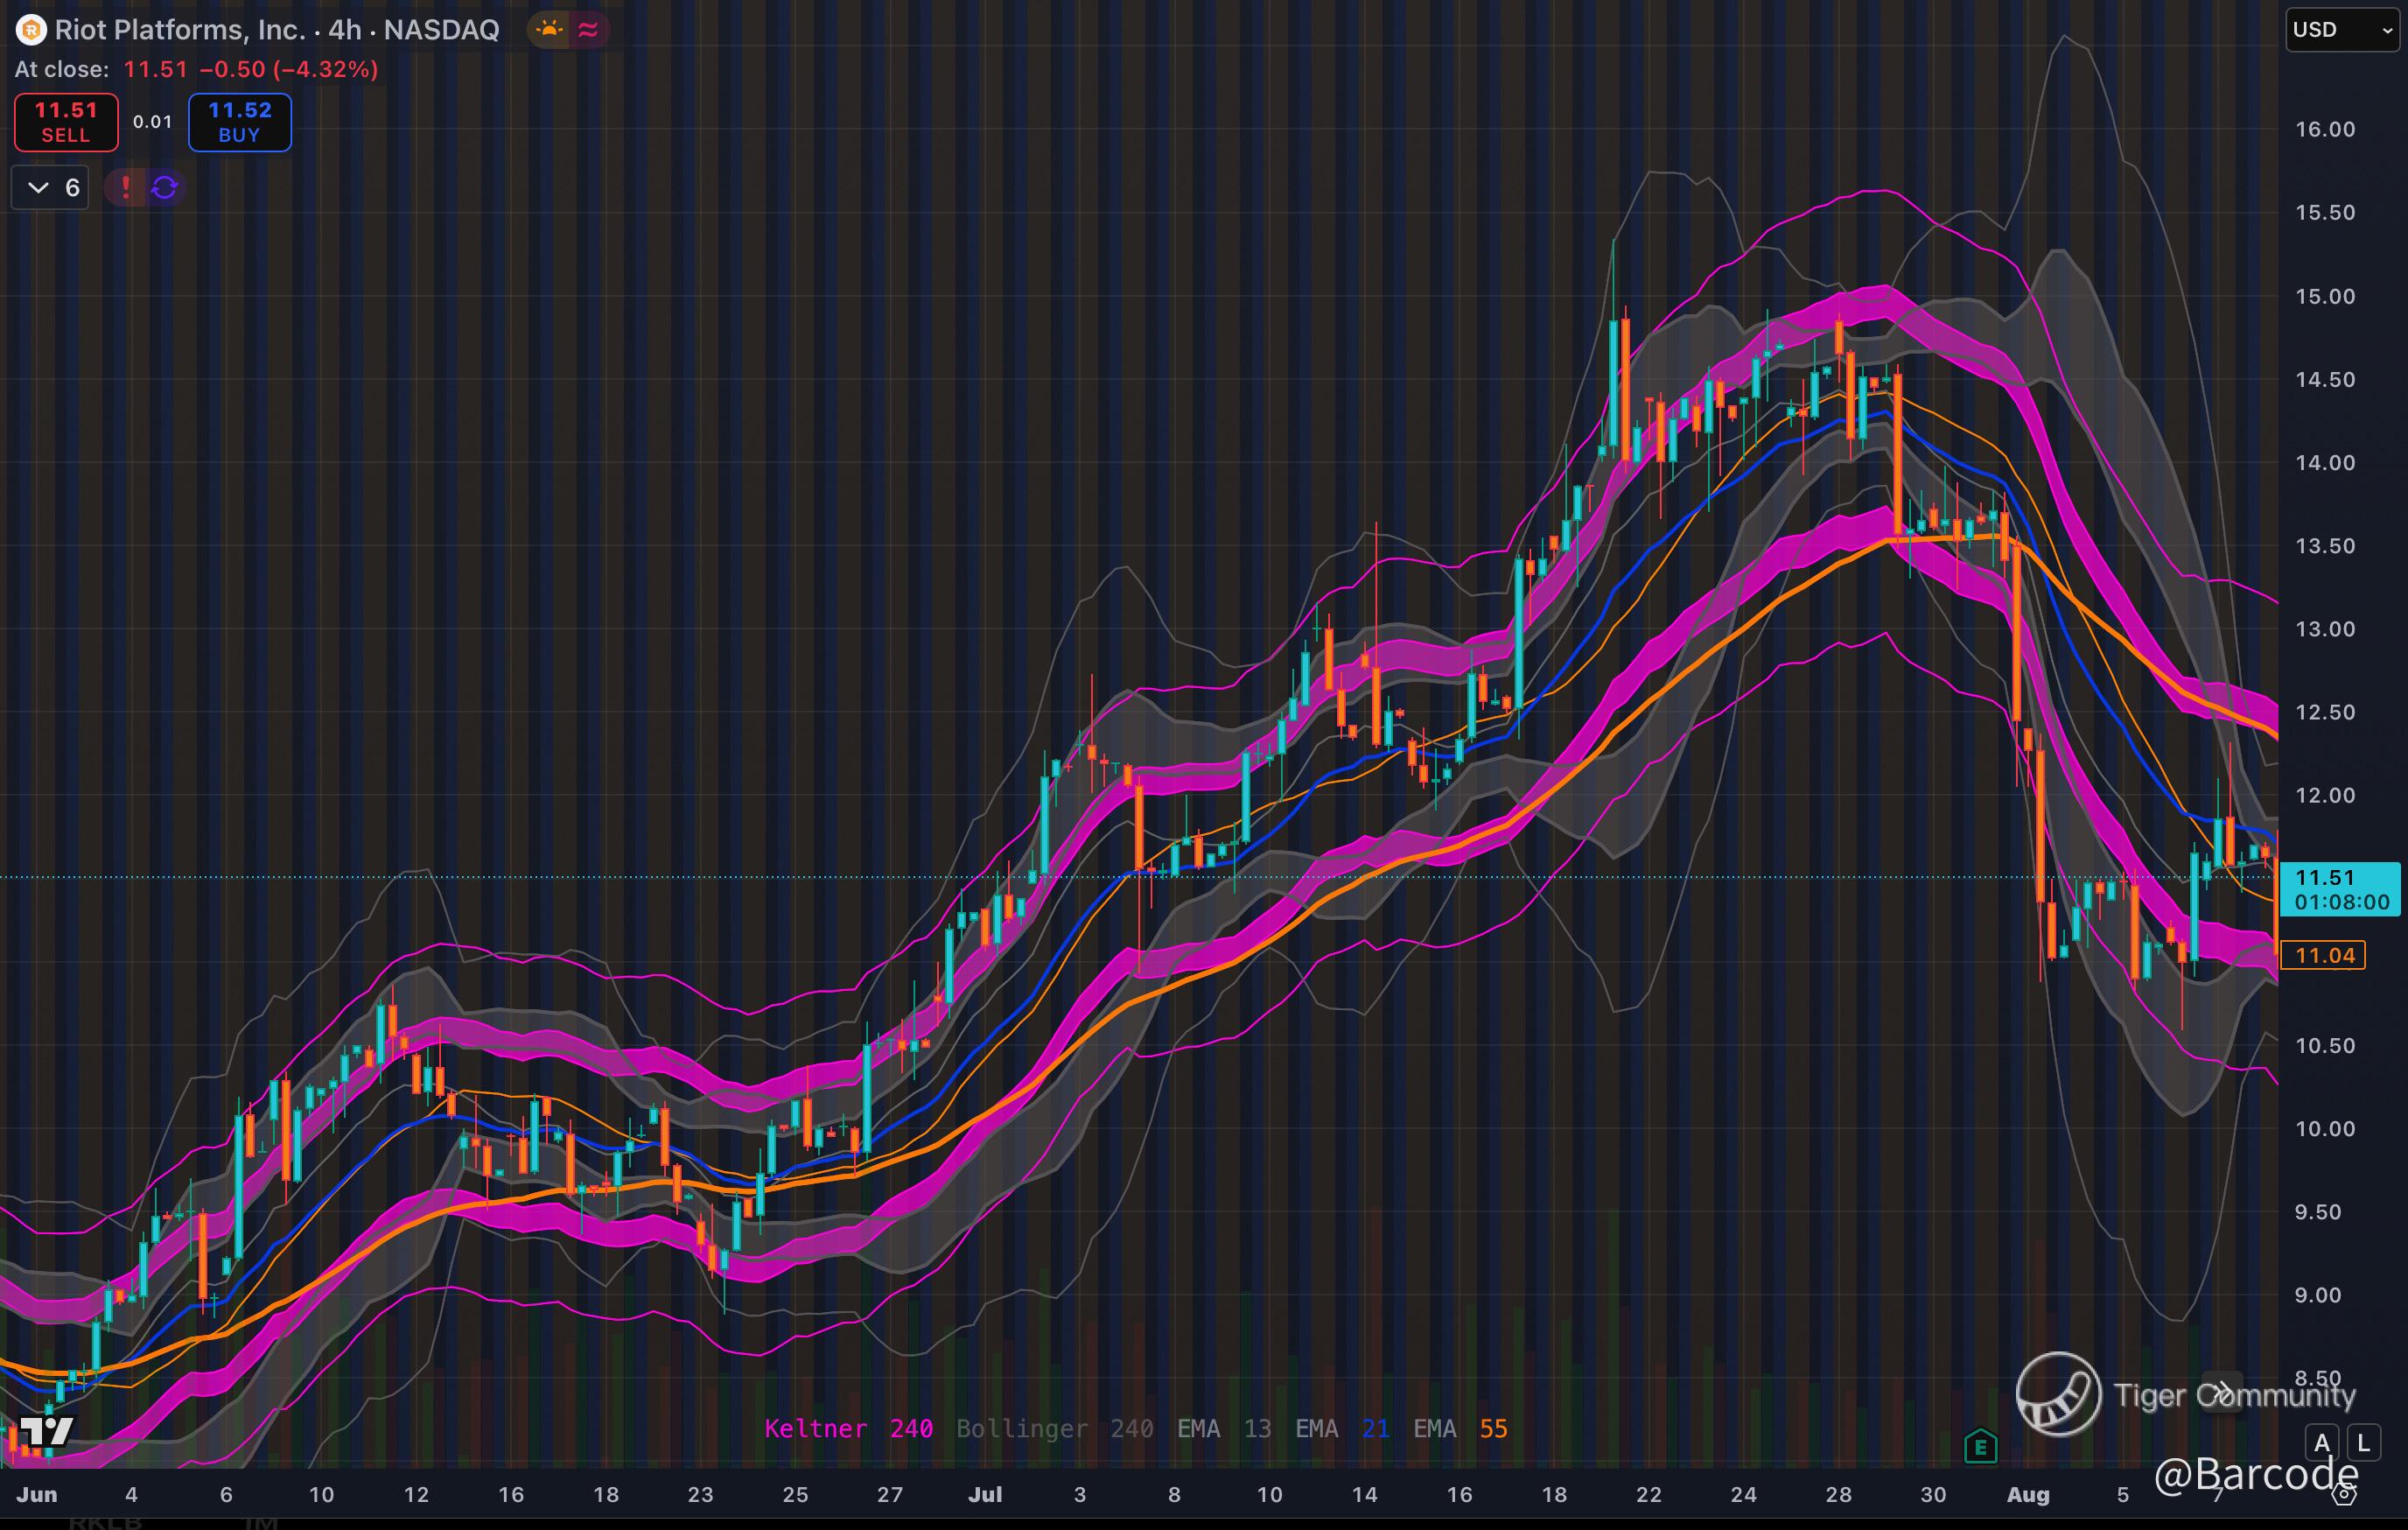Viewport: 2408px width, 1530px height.
Task: Click the pink wavy-lines data mode icon
Action: pyautogui.click(x=589, y=30)
